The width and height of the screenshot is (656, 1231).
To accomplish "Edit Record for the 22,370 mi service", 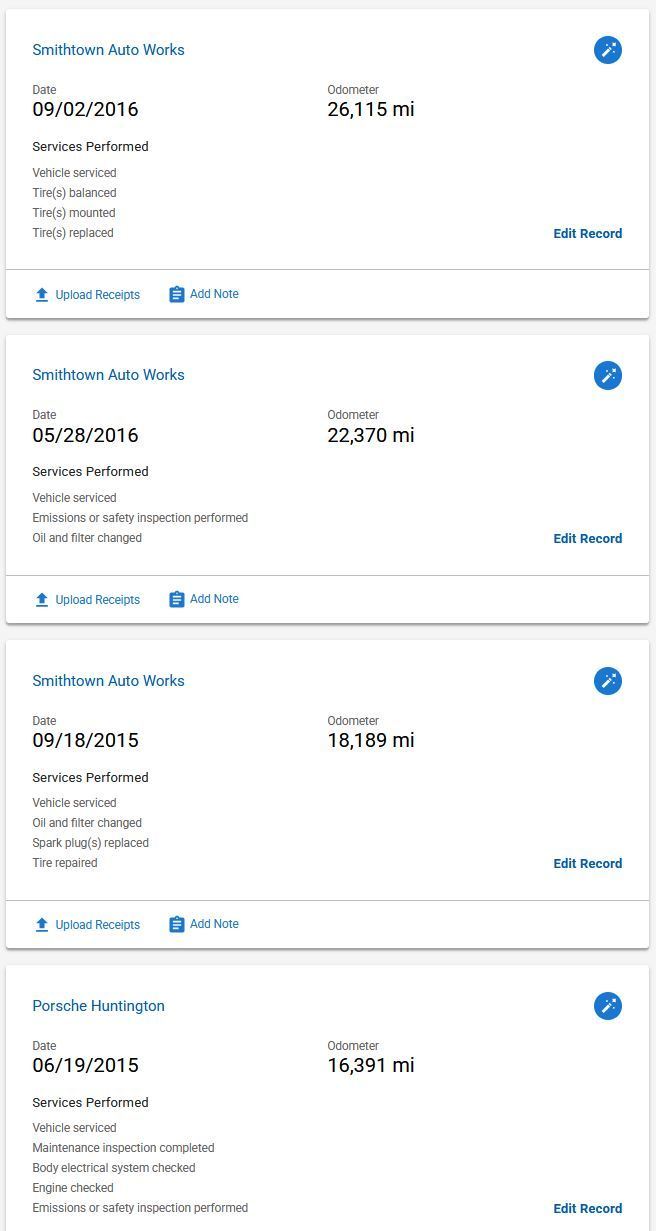I will (587, 538).
